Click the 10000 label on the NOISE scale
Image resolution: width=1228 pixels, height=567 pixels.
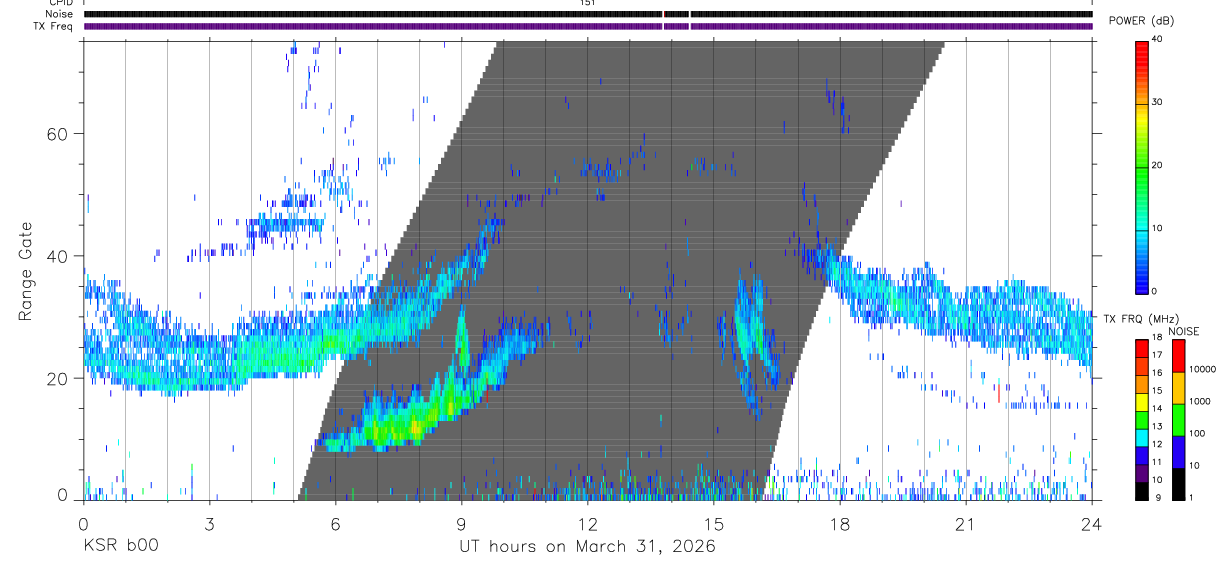(x=1202, y=369)
